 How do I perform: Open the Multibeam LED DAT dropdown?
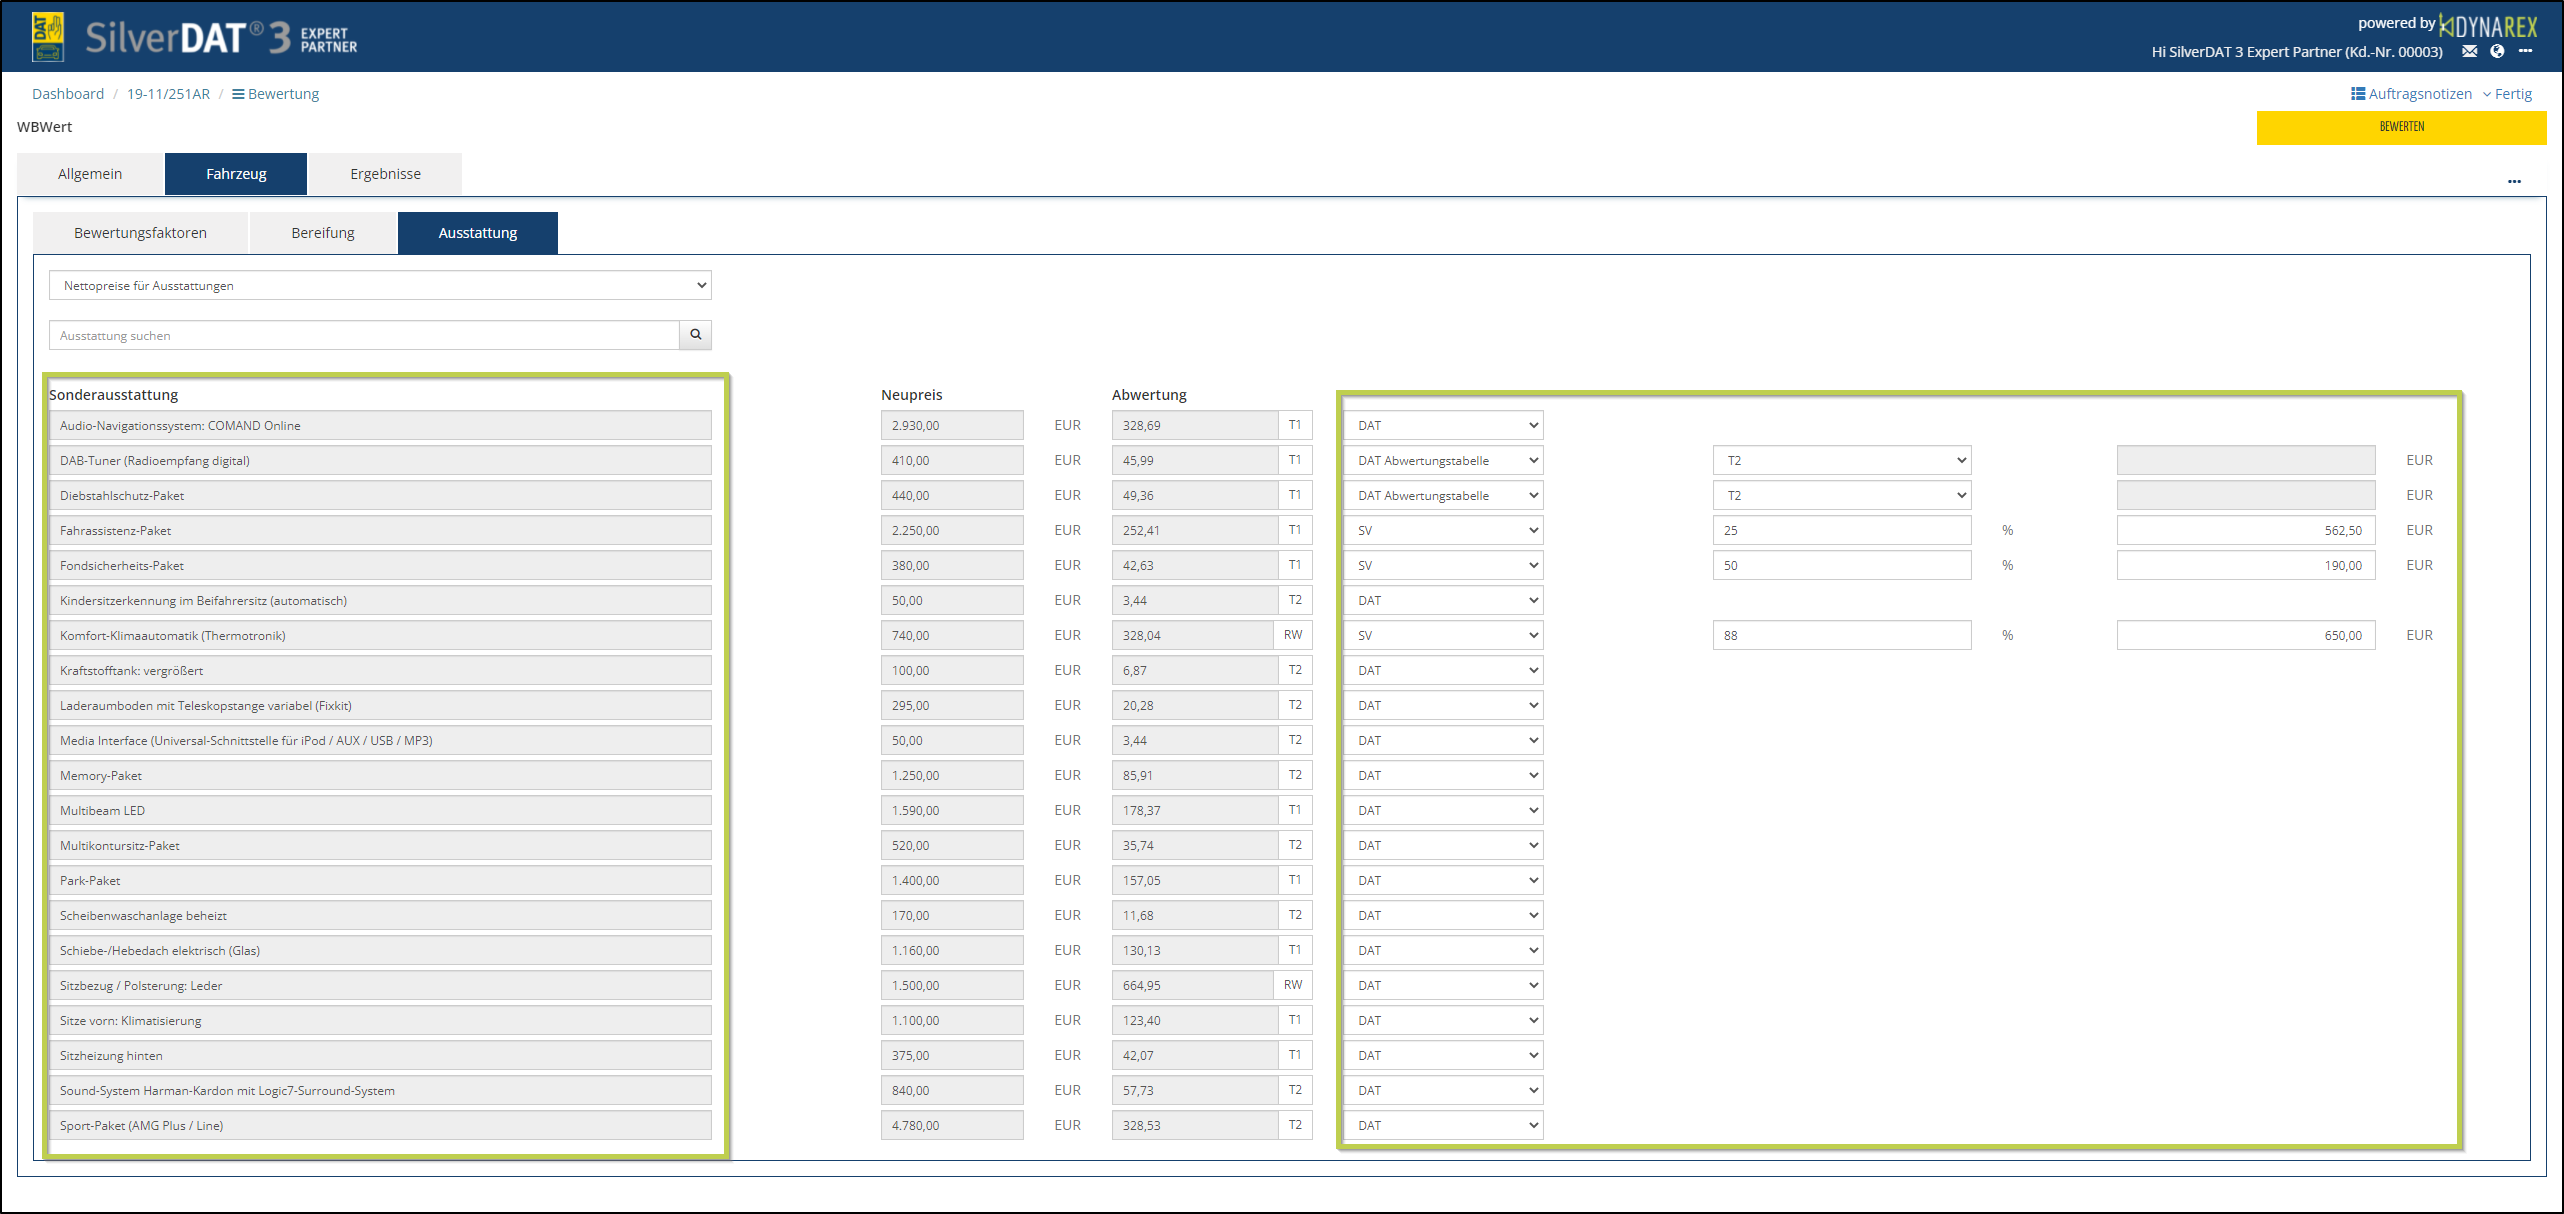pyautogui.click(x=1443, y=811)
